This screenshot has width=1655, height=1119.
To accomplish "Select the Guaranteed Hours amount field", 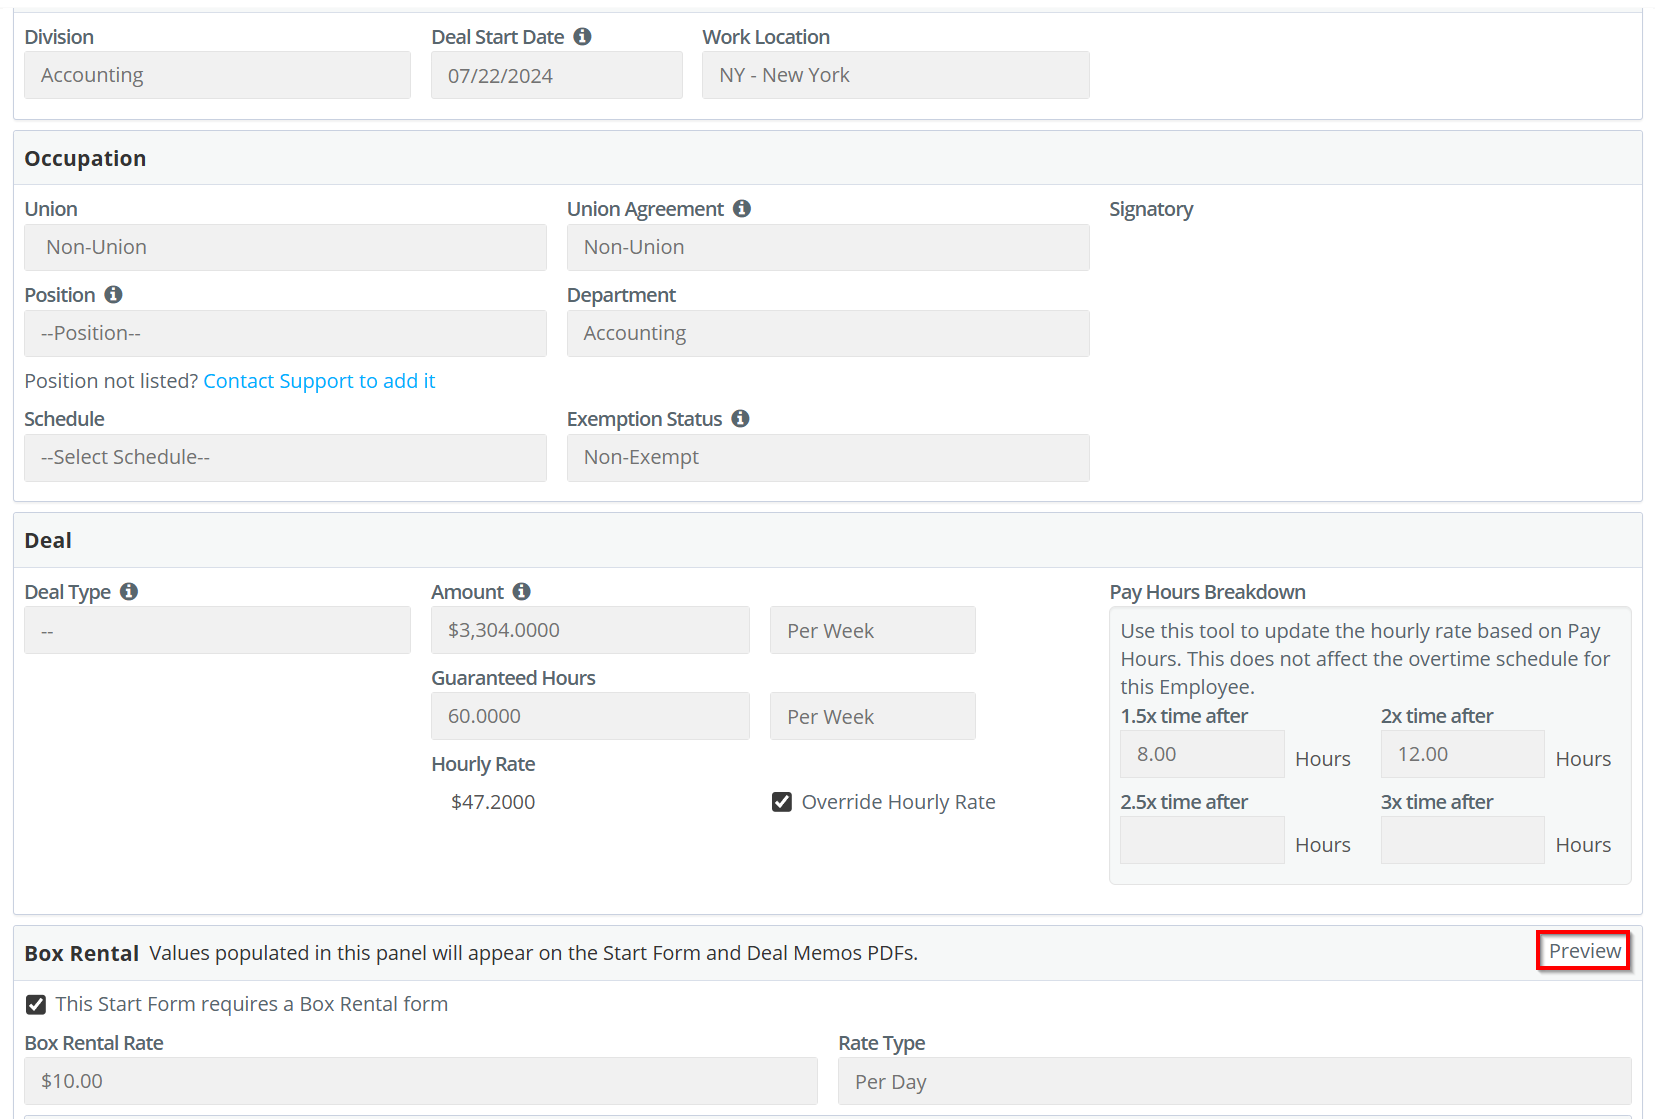I will [590, 717].
